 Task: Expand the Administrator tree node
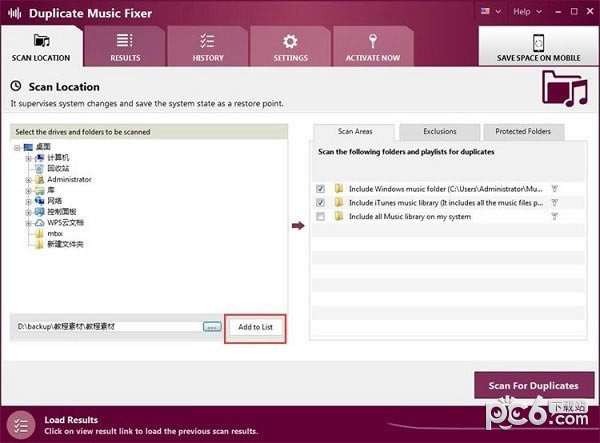click(x=28, y=179)
